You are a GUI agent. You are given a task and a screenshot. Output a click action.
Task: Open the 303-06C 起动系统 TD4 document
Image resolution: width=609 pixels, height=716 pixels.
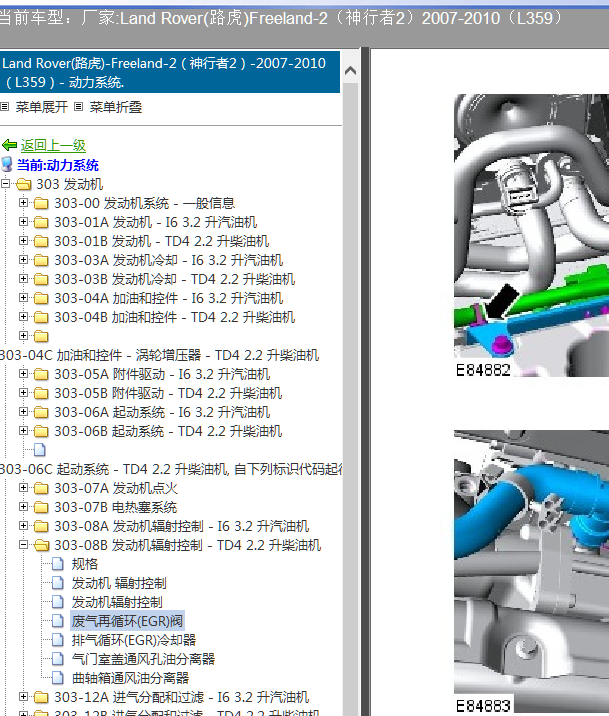(x=171, y=469)
